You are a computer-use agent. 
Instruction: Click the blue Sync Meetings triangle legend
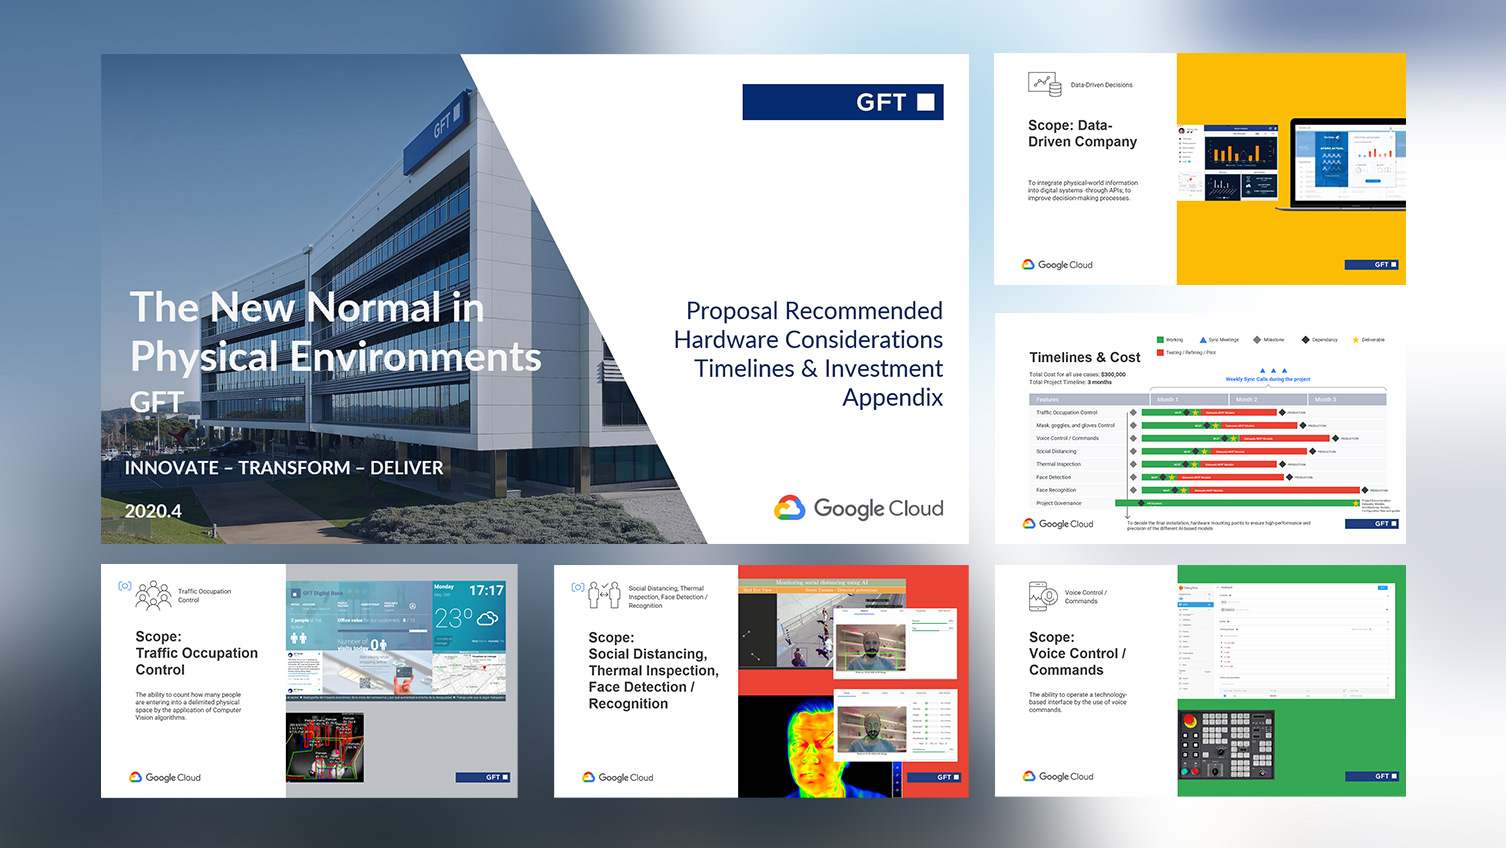click(1203, 340)
